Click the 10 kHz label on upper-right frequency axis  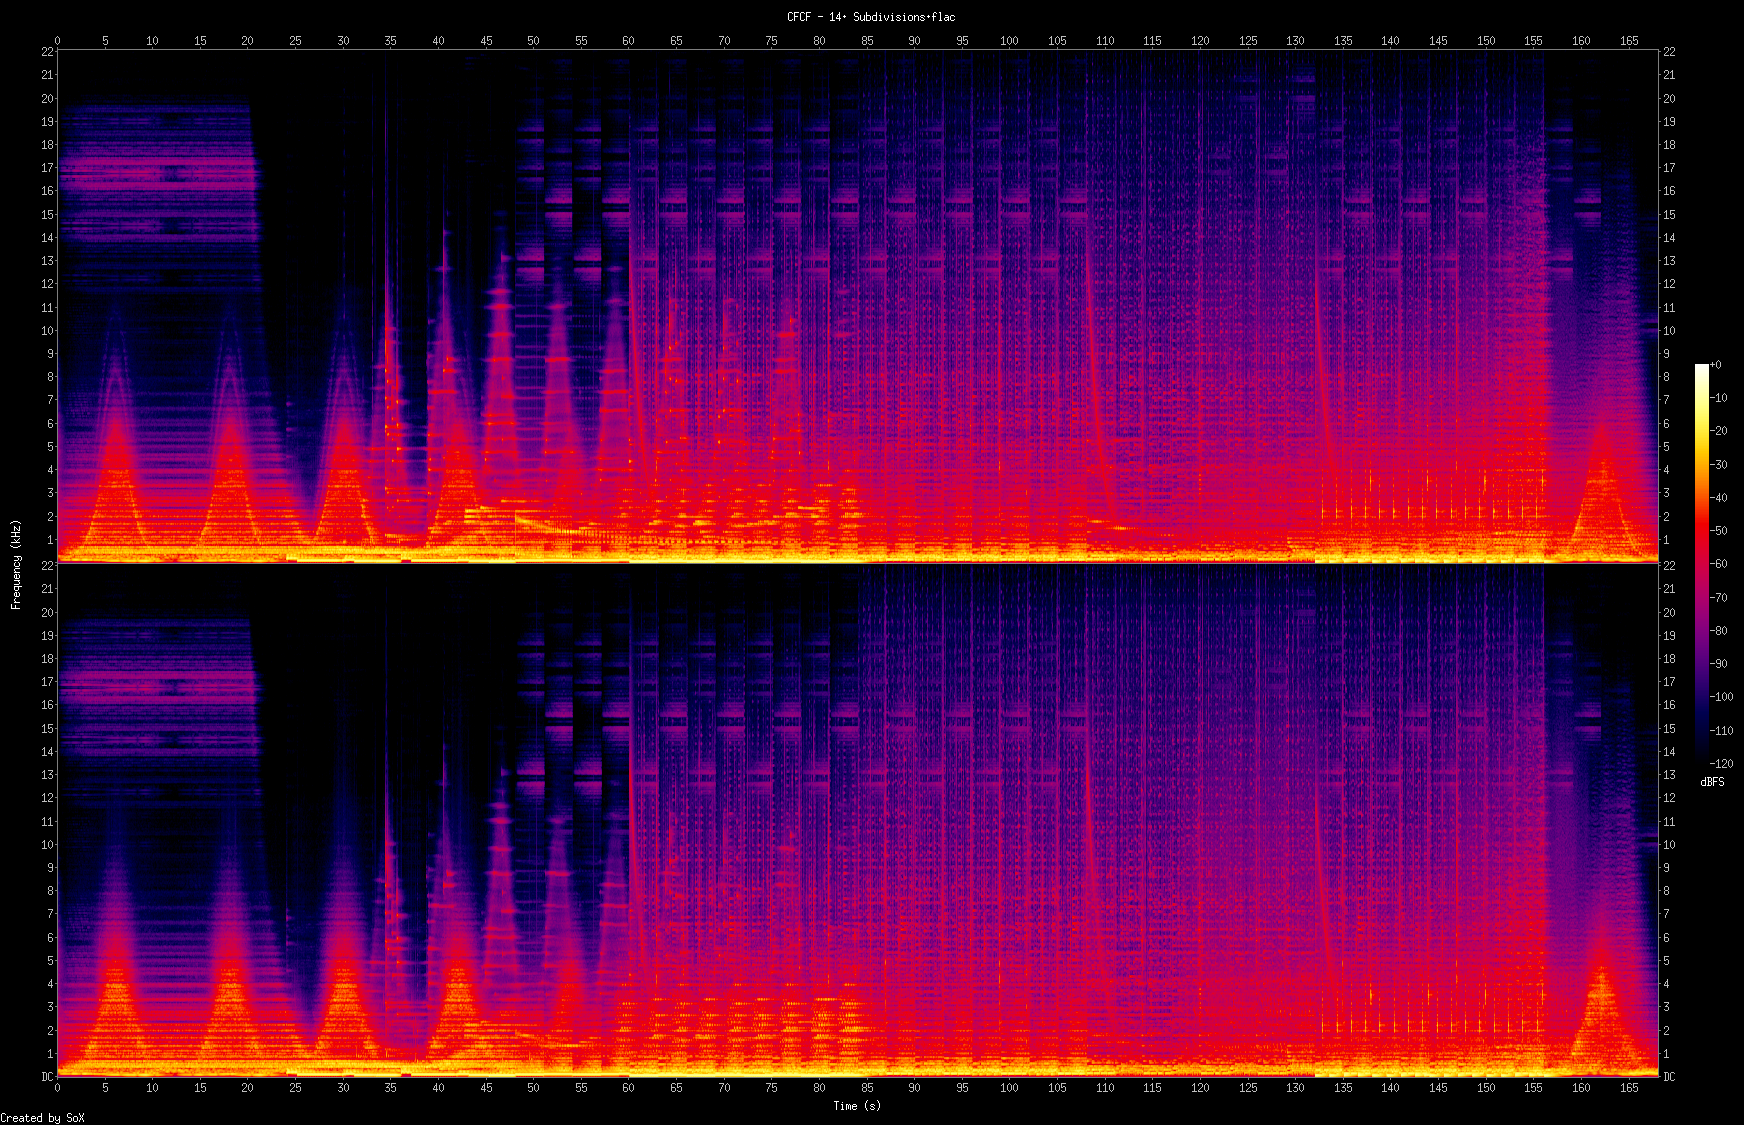pyautogui.click(x=1669, y=331)
